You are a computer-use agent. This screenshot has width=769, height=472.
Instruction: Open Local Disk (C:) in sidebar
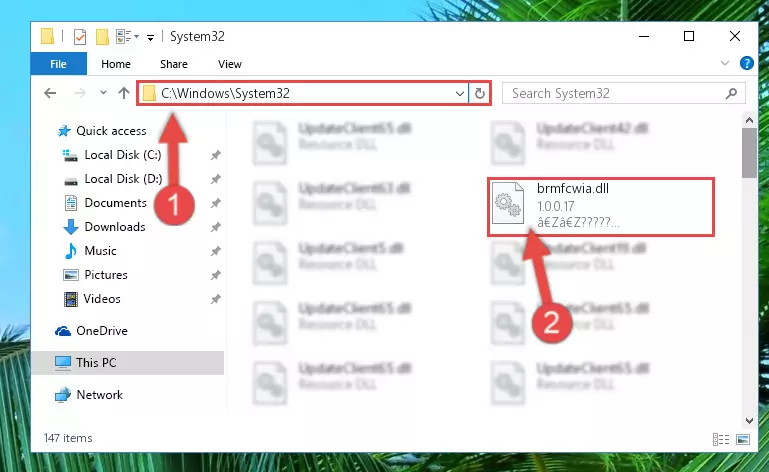(x=123, y=155)
